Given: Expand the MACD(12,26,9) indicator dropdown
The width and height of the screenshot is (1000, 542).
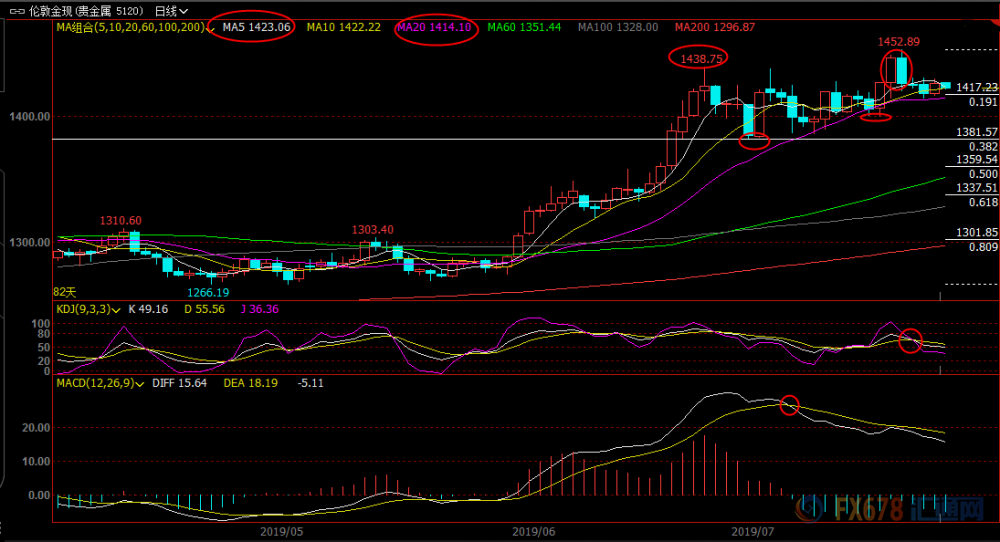Looking at the screenshot, I should click(x=140, y=384).
